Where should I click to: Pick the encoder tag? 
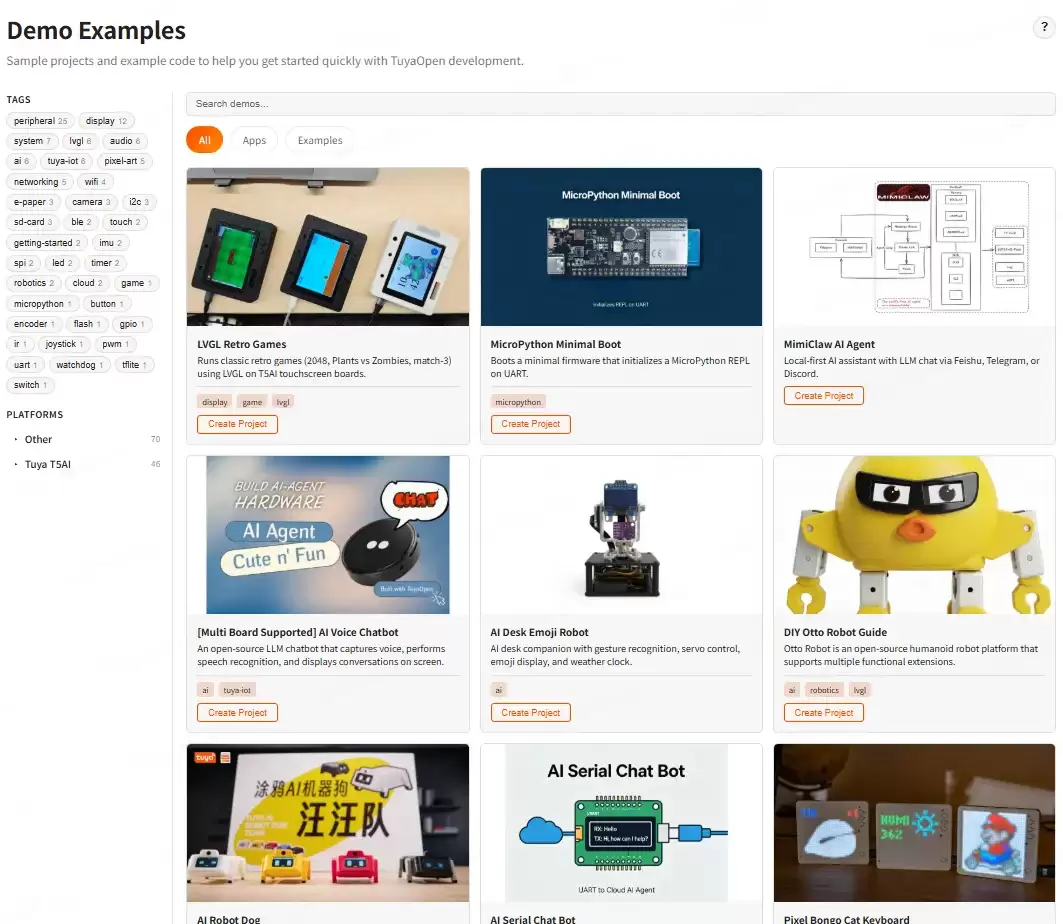pyautogui.click(x=35, y=324)
